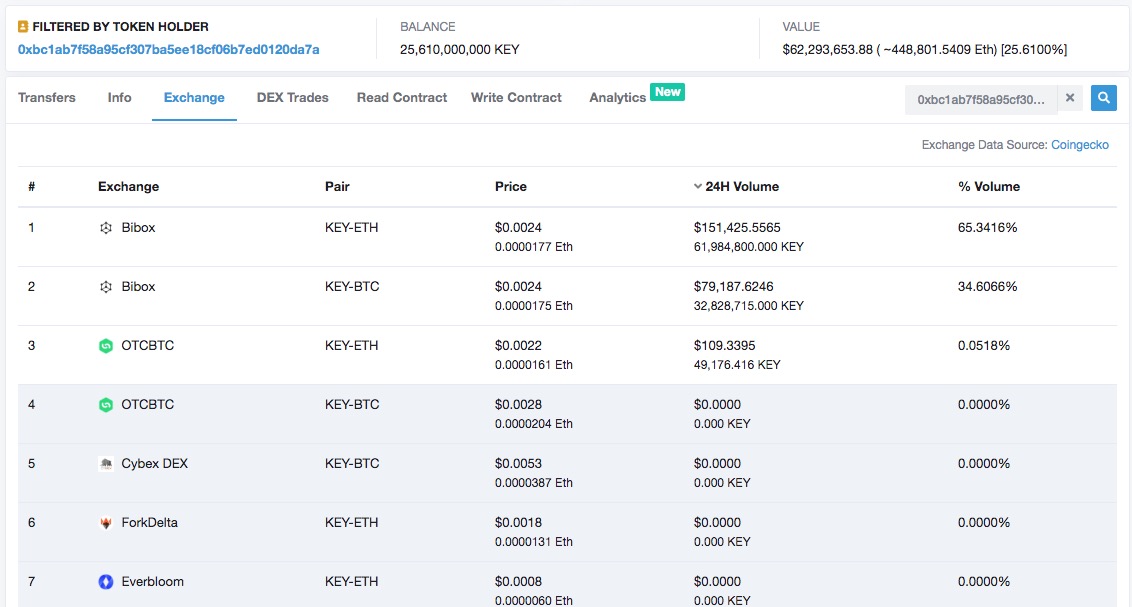The width and height of the screenshot is (1132, 607).
Task: Click OTCBTC logo in row 4
Action: click(x=105, y=405)
